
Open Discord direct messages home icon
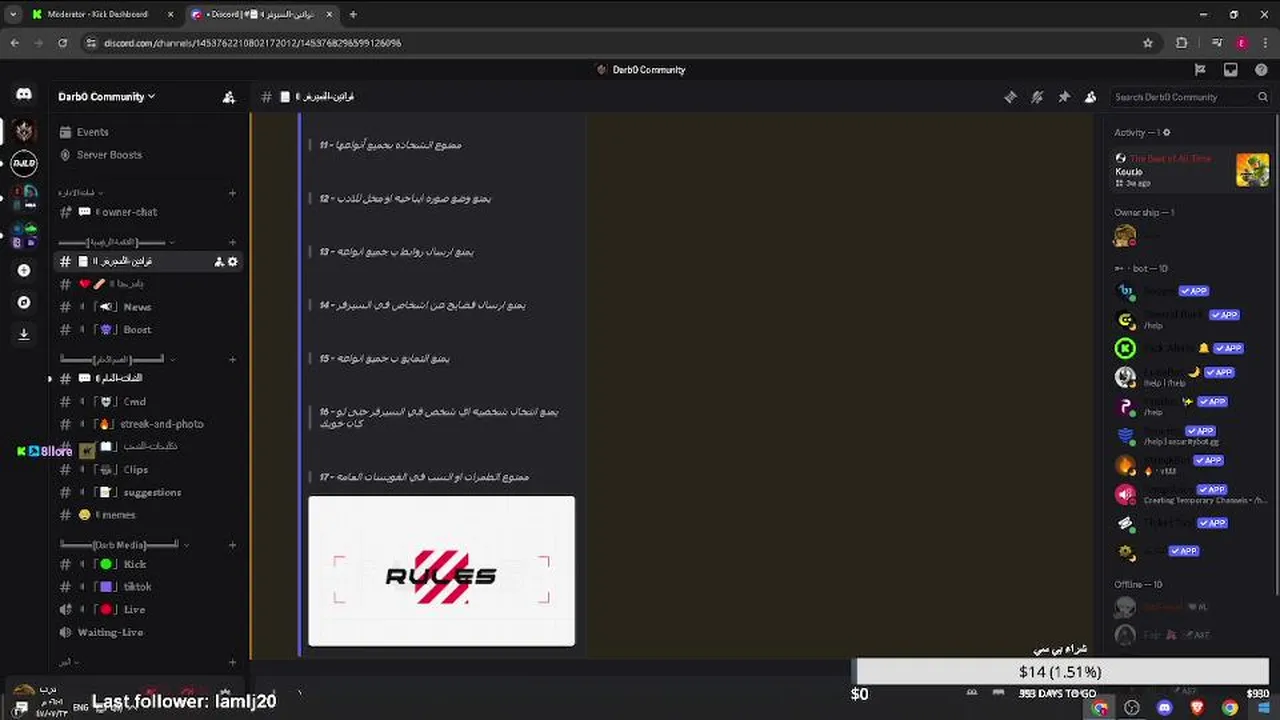pyautogui.click(x=24, y=94)
